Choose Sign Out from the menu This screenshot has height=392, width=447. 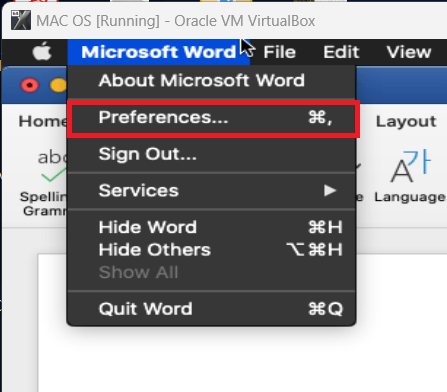[211, 154]
